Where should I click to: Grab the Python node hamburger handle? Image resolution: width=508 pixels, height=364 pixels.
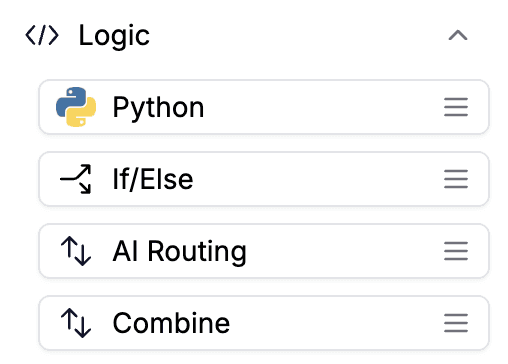(x=456, y=107)
